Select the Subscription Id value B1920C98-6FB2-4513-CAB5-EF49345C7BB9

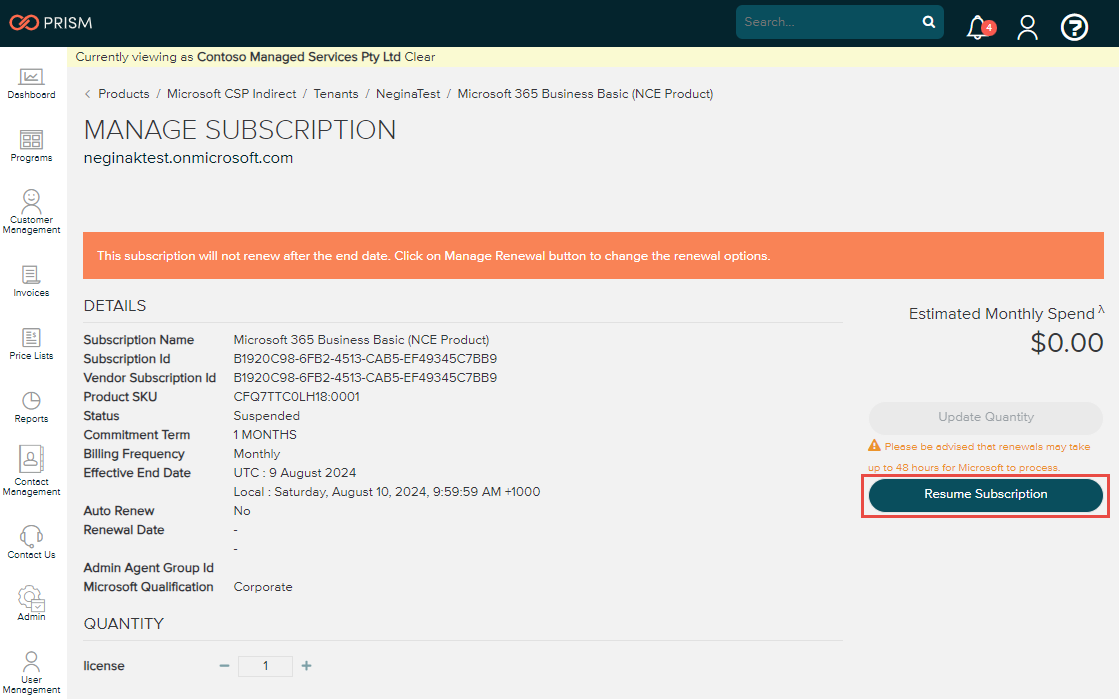click(x=365, y=359)
